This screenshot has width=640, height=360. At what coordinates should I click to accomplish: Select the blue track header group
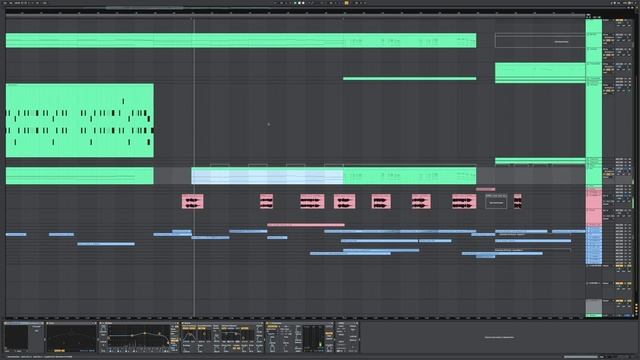[x=594, y=245]
